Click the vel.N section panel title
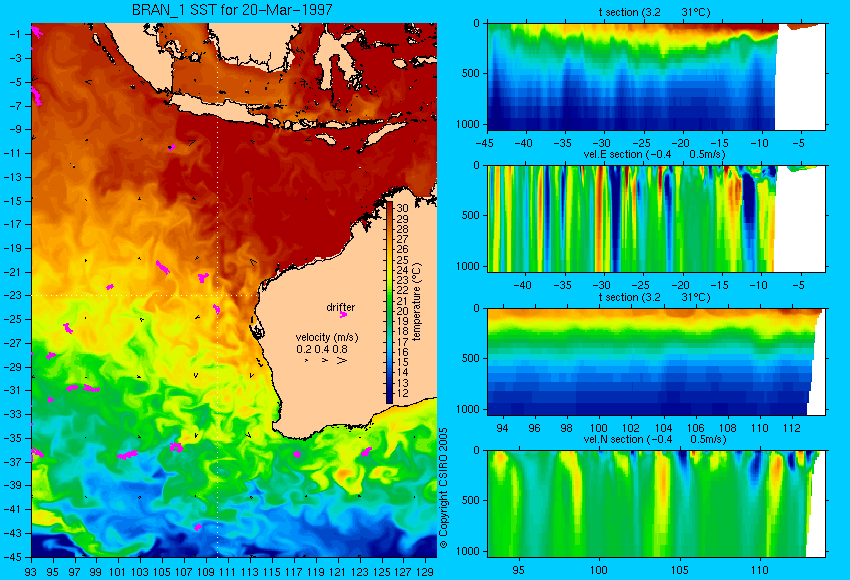Viewport: 850px width, 580px height. 654,440
